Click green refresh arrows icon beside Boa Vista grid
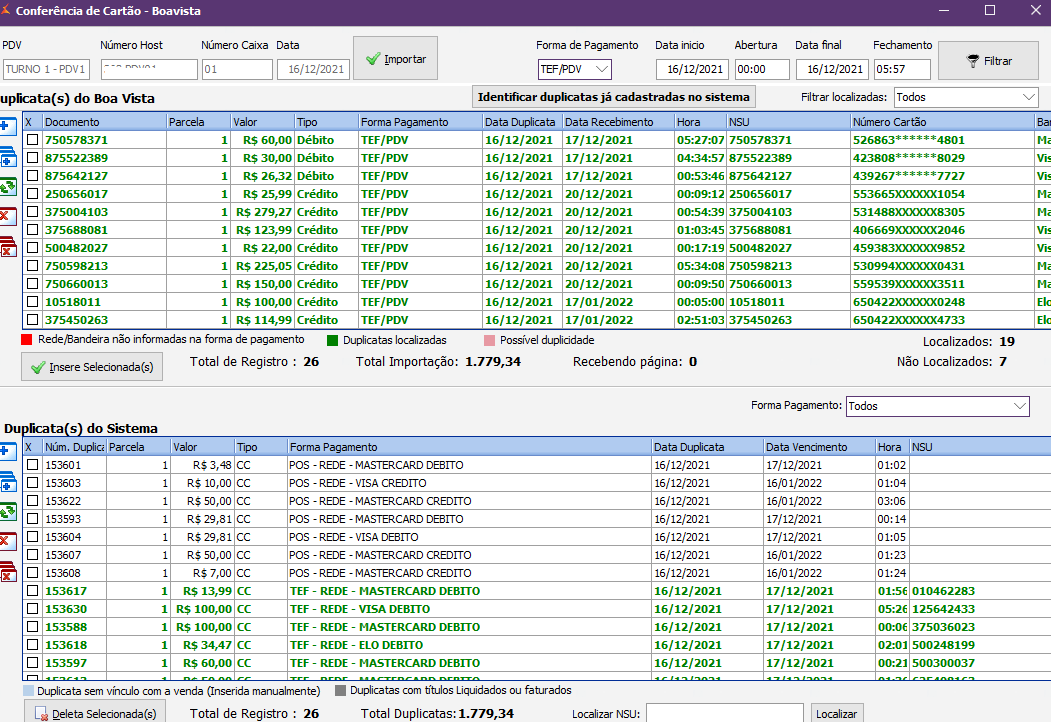 pyautogui.click(x=7, y=186)
